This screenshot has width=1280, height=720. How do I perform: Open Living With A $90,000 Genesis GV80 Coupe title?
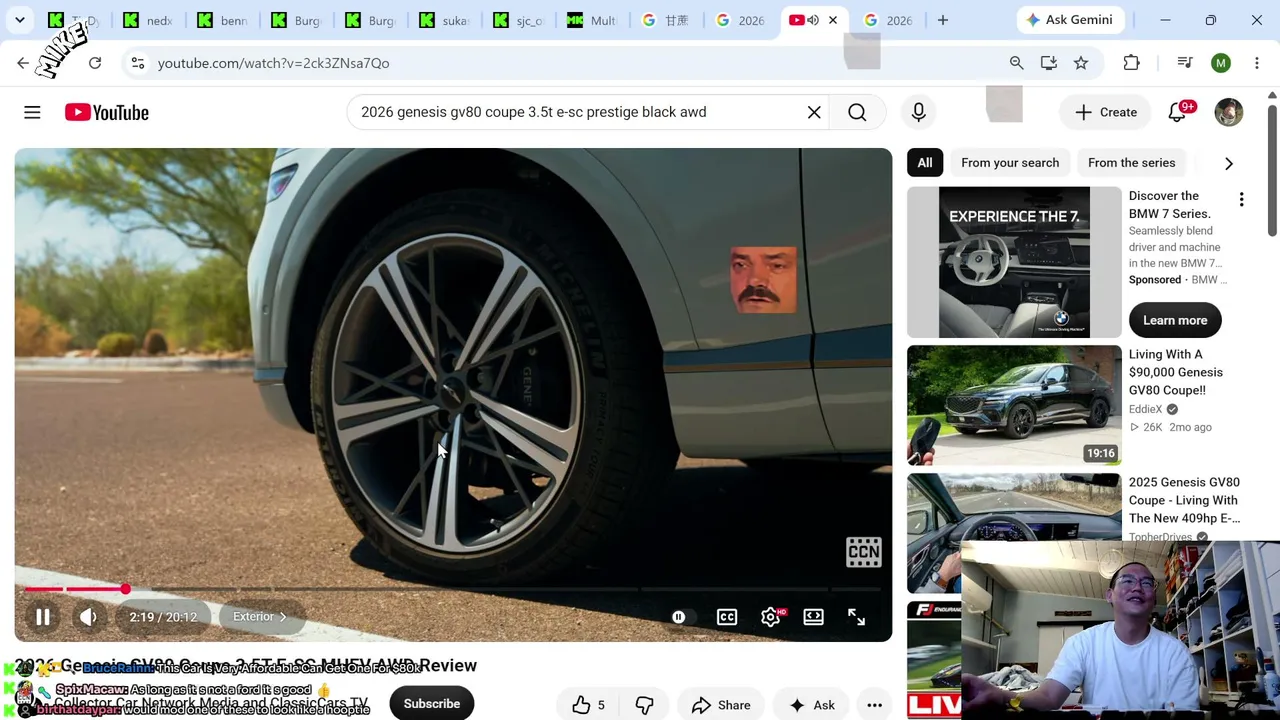pyautogui.click(x=1176, y=372)
